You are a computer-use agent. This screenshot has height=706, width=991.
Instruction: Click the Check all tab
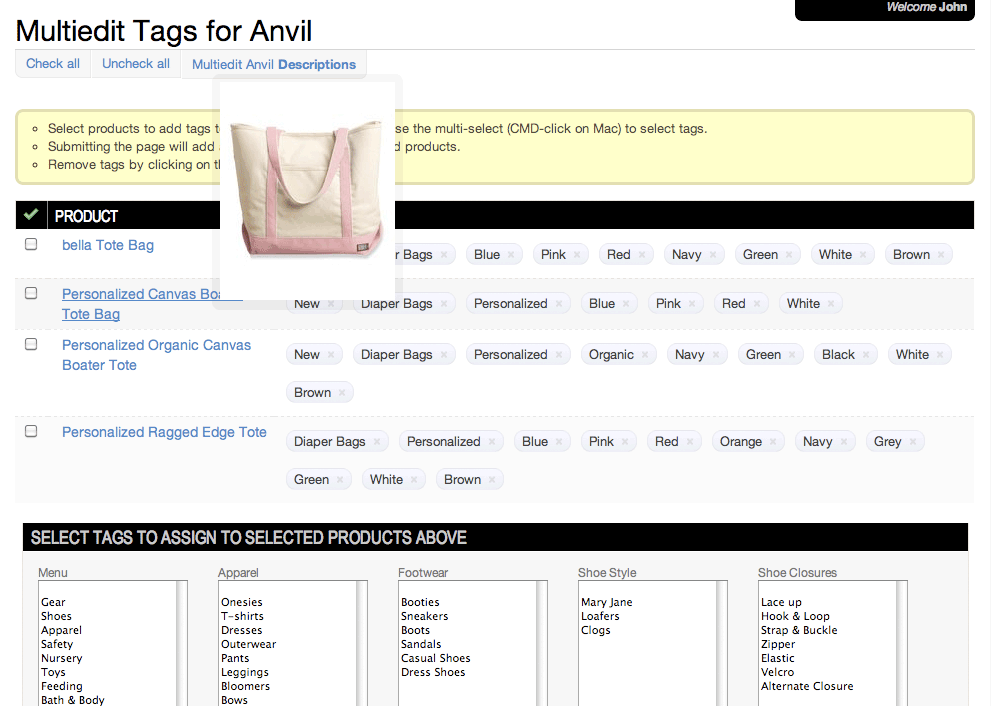click(53, 64)
